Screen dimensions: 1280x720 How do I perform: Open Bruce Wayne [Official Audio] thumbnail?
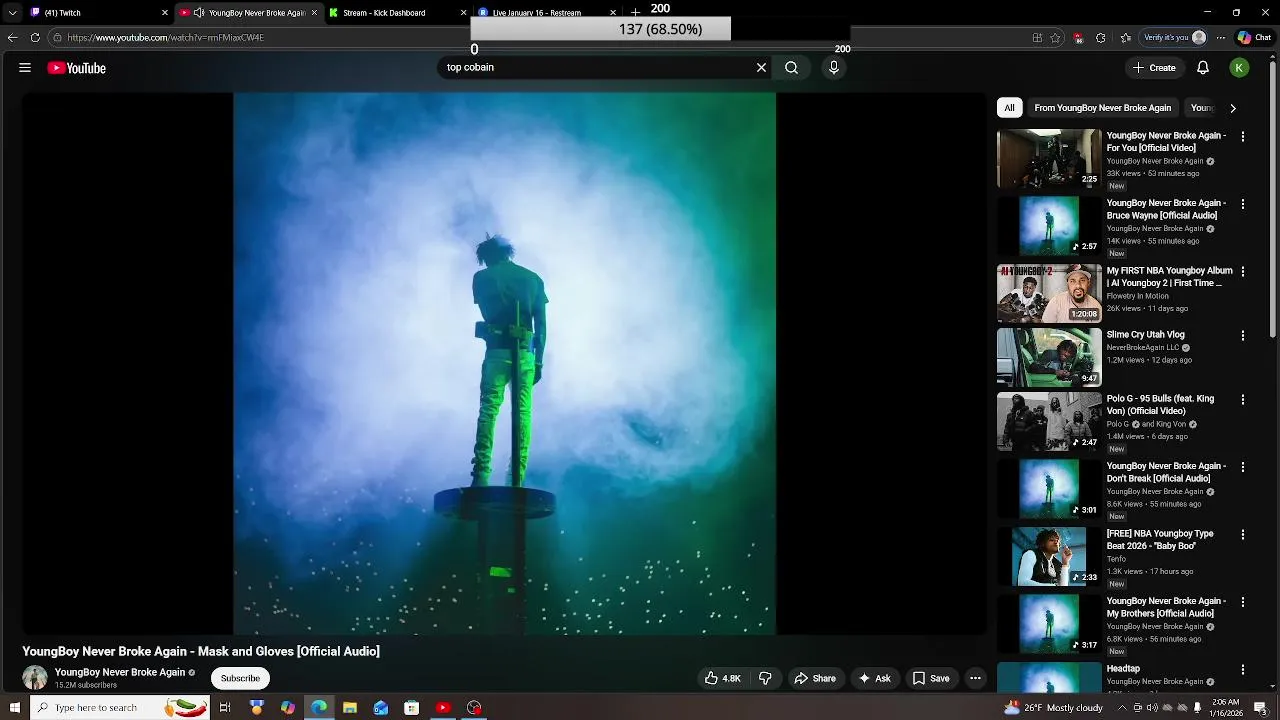pos(1049,226)
